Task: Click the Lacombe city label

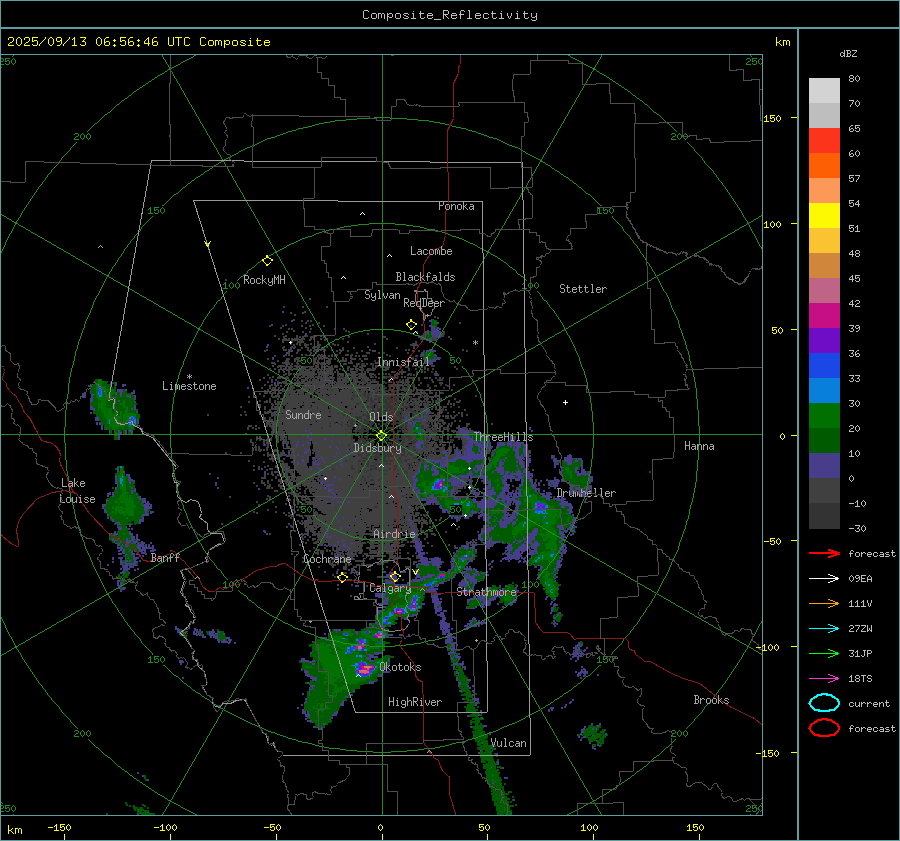Action: [431, 251]
